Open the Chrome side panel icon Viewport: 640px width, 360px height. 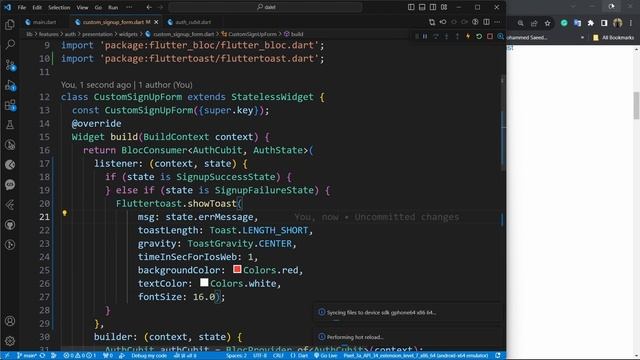604,23
